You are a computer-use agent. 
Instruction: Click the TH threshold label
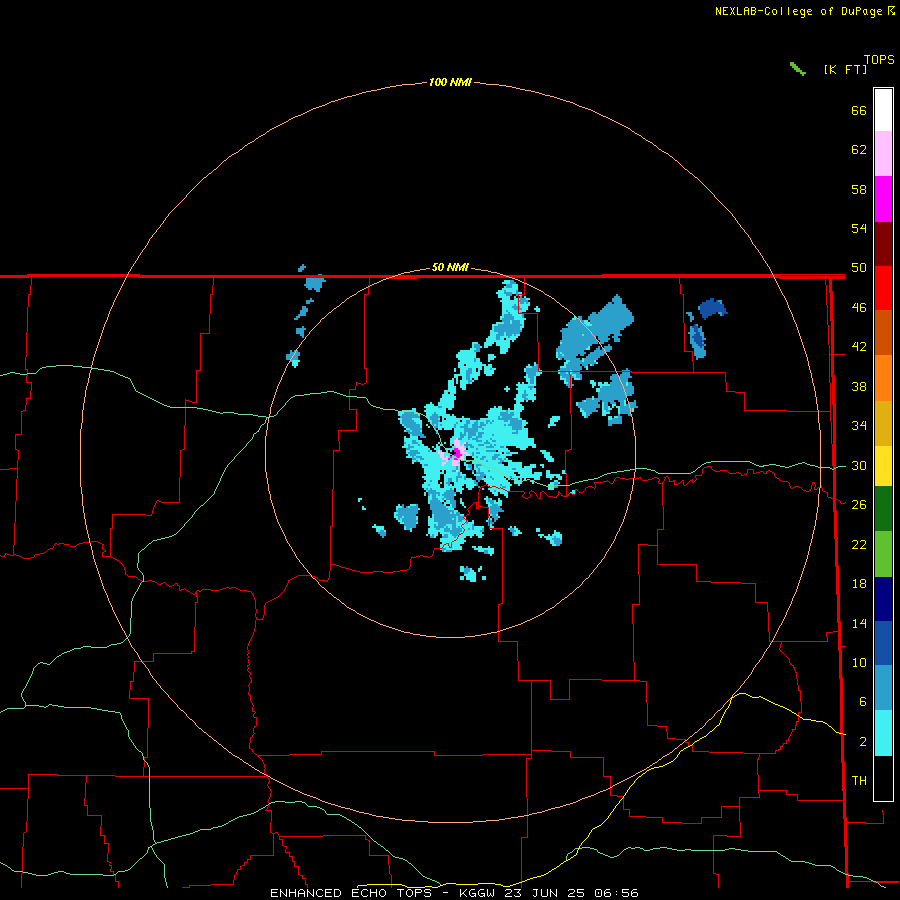[x=859, y=781]
